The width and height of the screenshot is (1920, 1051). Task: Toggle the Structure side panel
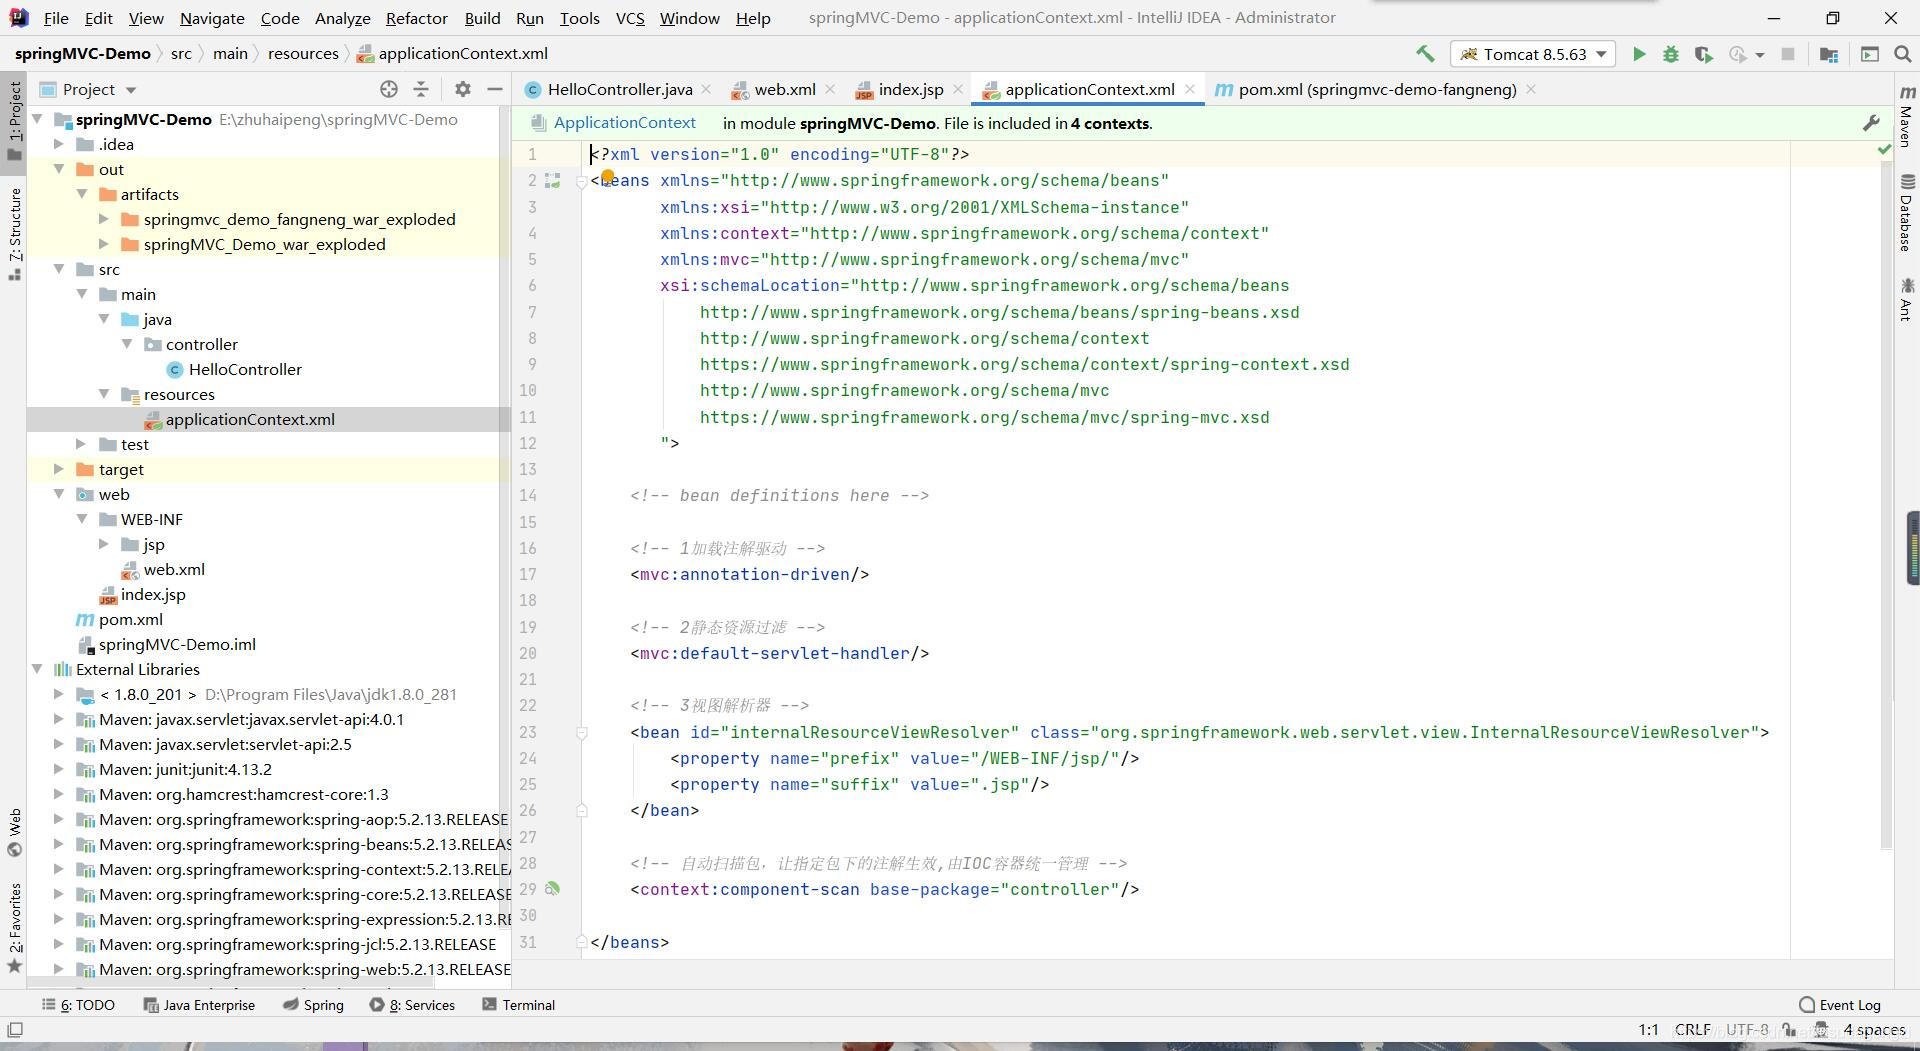tap(14, 232)
